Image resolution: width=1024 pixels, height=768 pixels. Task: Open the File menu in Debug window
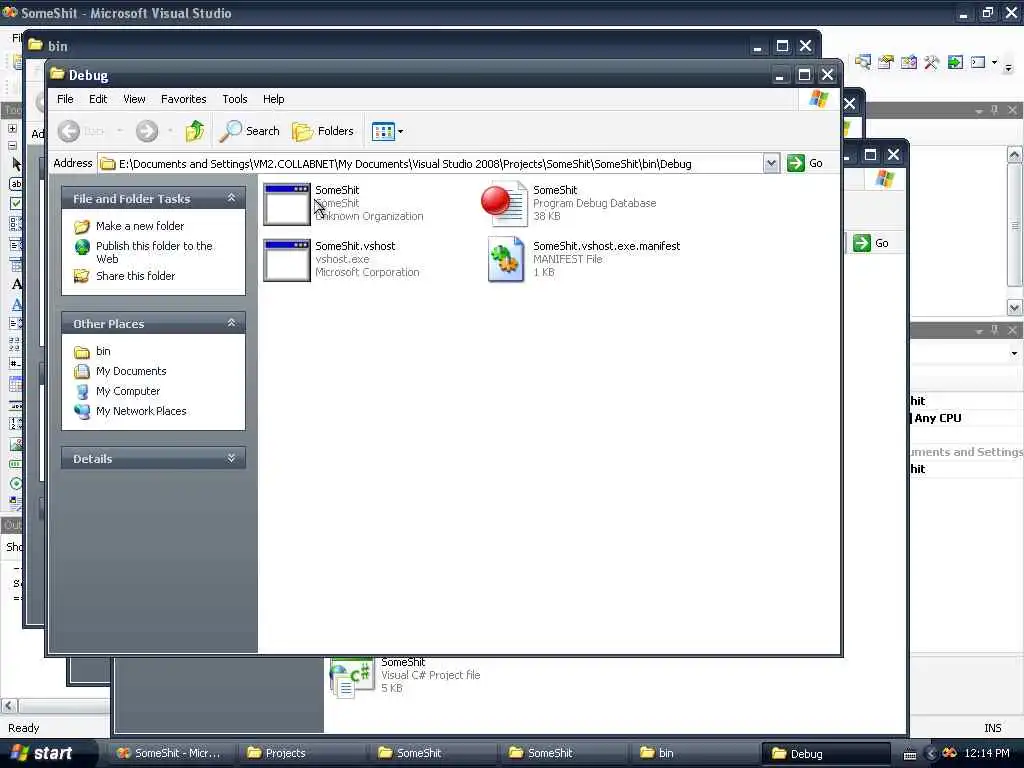(x=65, y=99)
